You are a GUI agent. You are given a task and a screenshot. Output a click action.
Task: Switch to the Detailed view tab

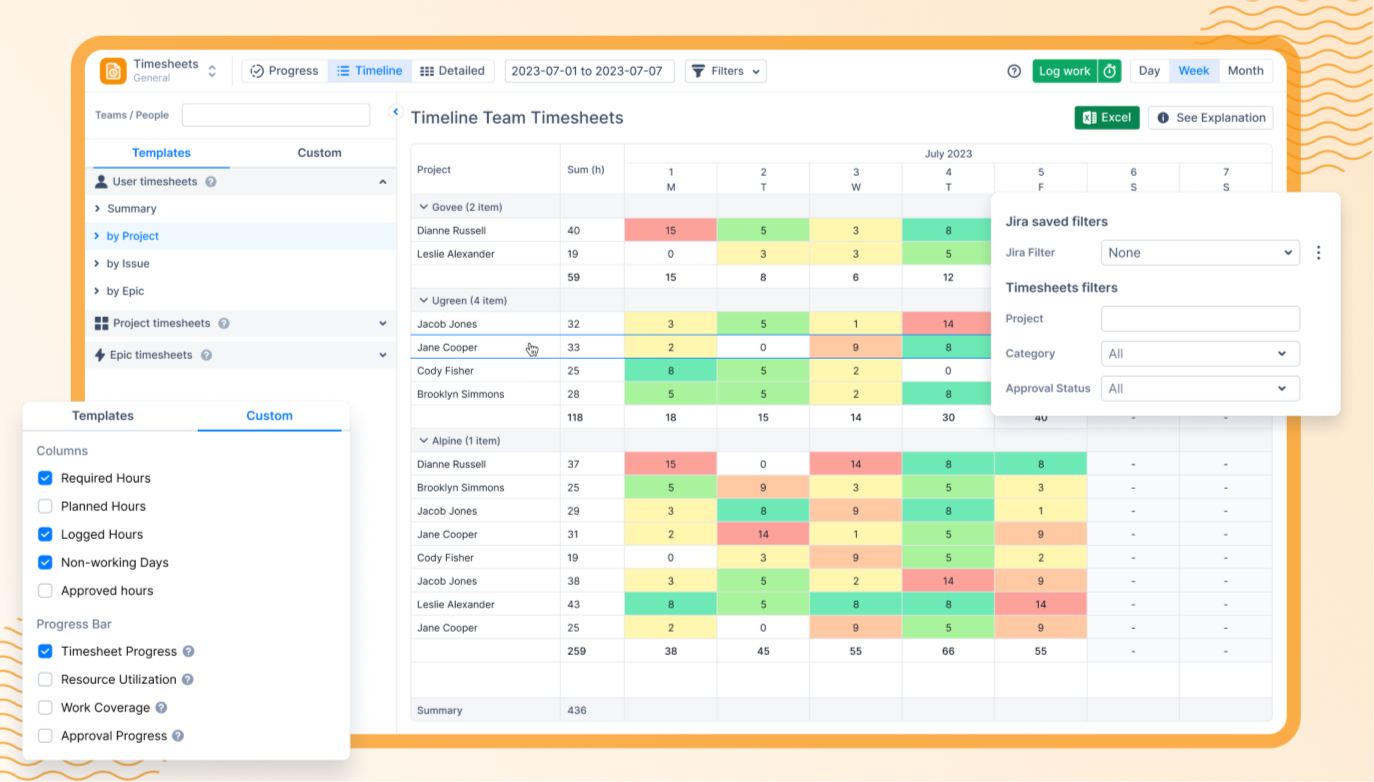click(452, 71)
